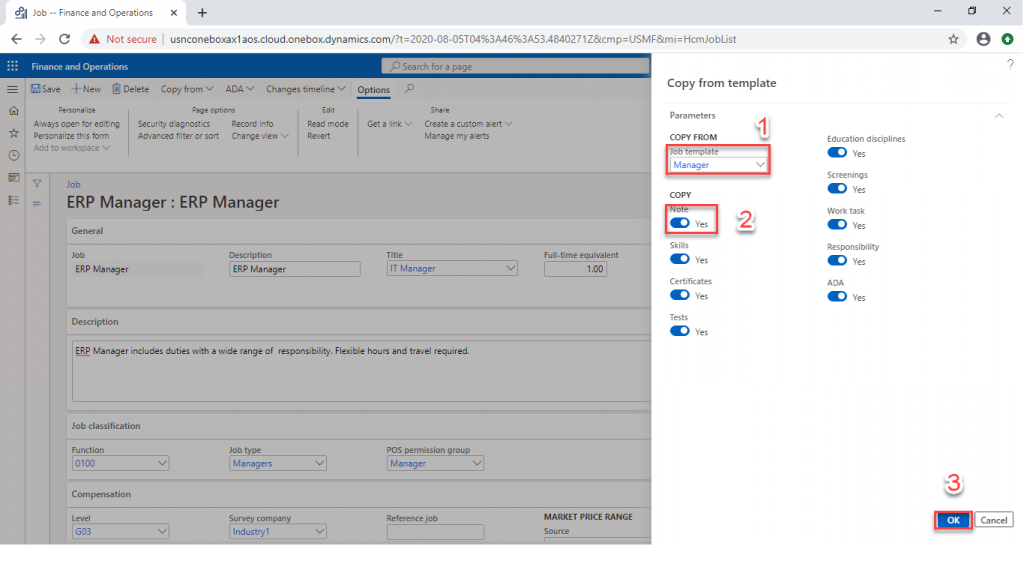The width and height of the screenshot is (1024, 576).
Task: Click the Job breadcrumb link
Action: [73, 184]
